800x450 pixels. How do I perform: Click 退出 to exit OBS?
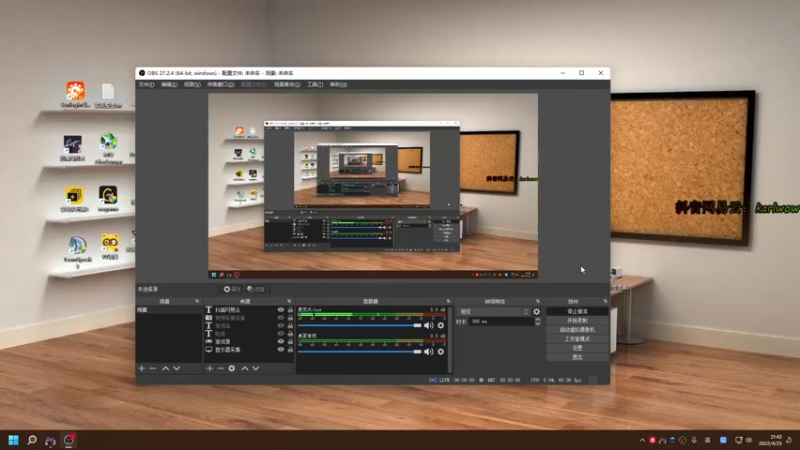tap(577, 357)
